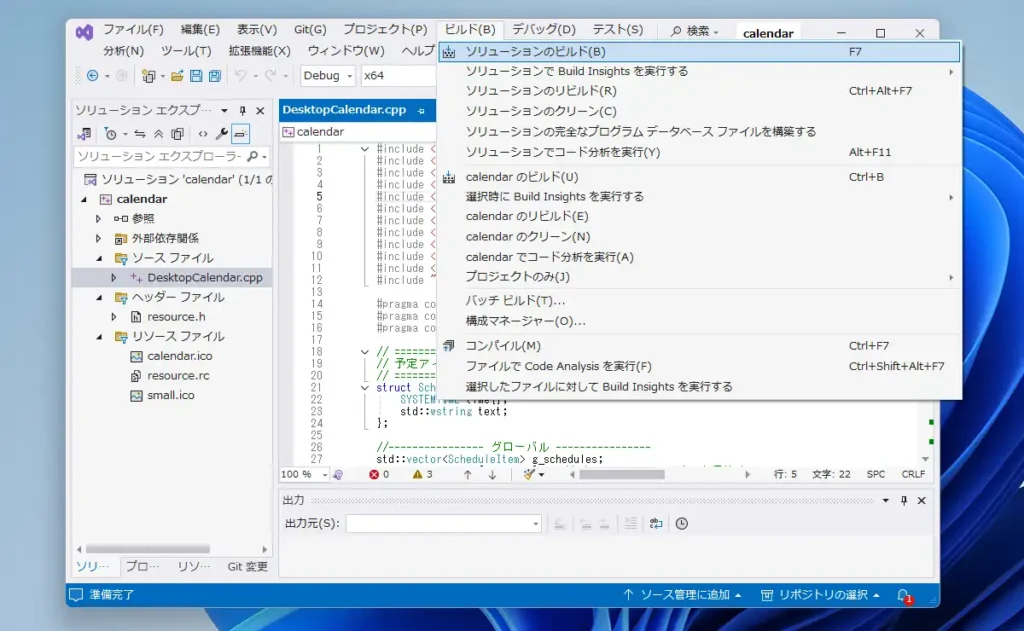
Task: Click the New Project toolbar icon
Action: tap(148, 76)
